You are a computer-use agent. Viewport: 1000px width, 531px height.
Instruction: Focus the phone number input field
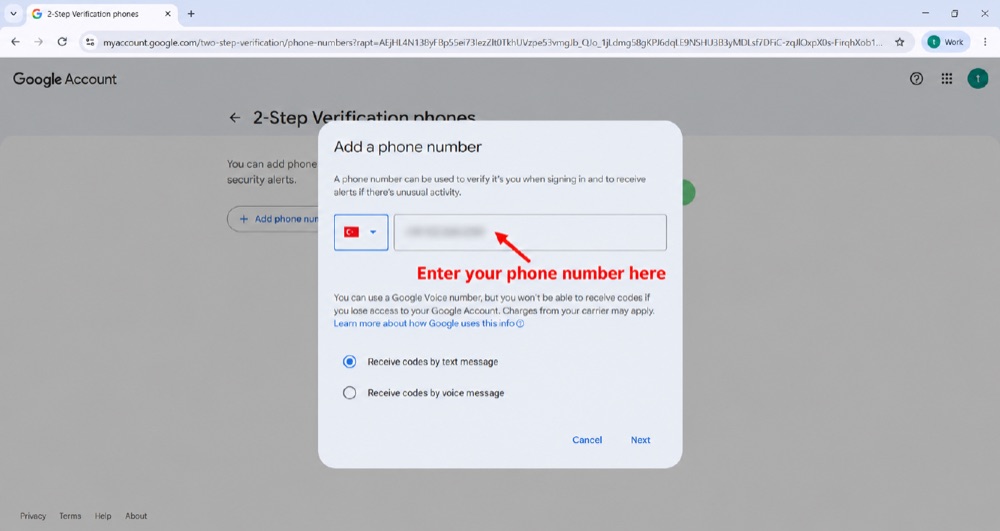click(530, 232)
